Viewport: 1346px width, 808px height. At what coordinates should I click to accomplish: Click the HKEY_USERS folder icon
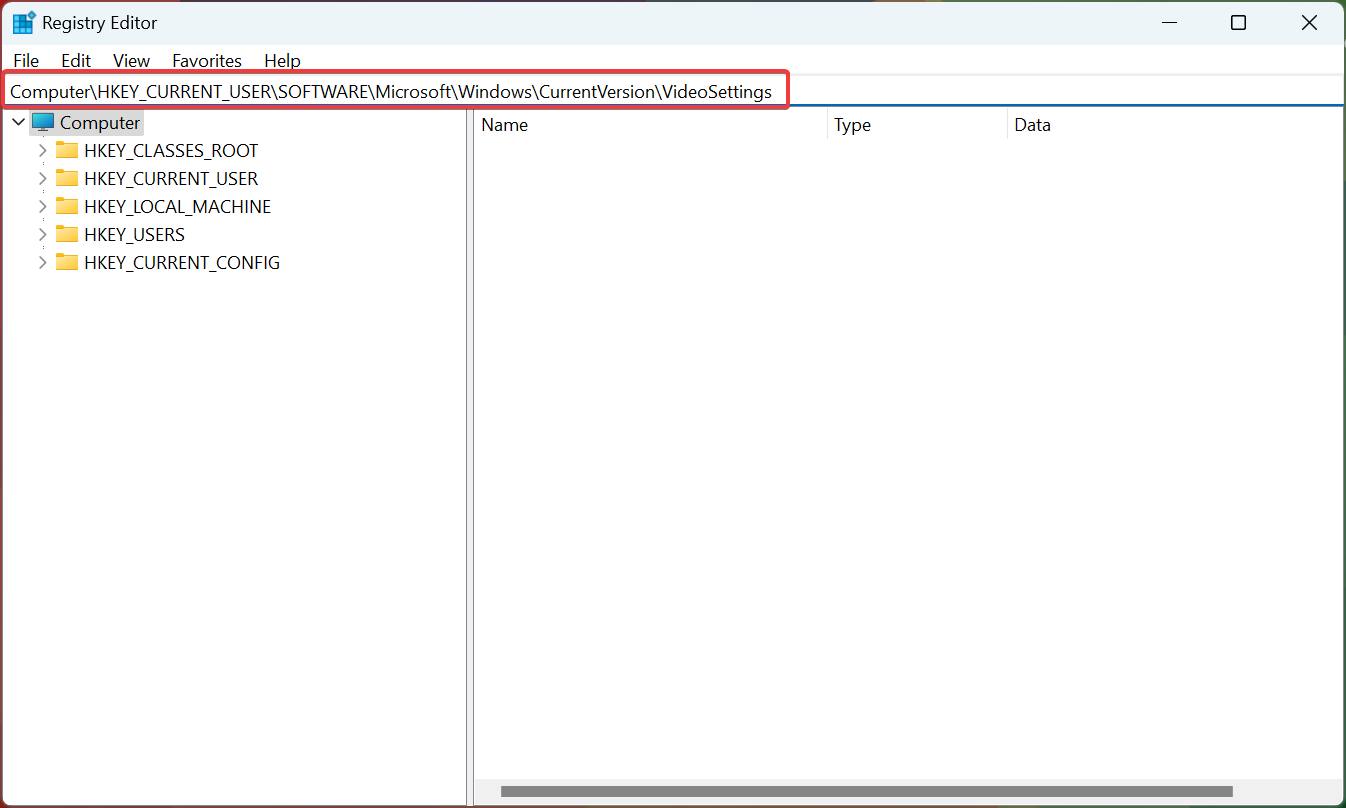[x=67, y=235]
